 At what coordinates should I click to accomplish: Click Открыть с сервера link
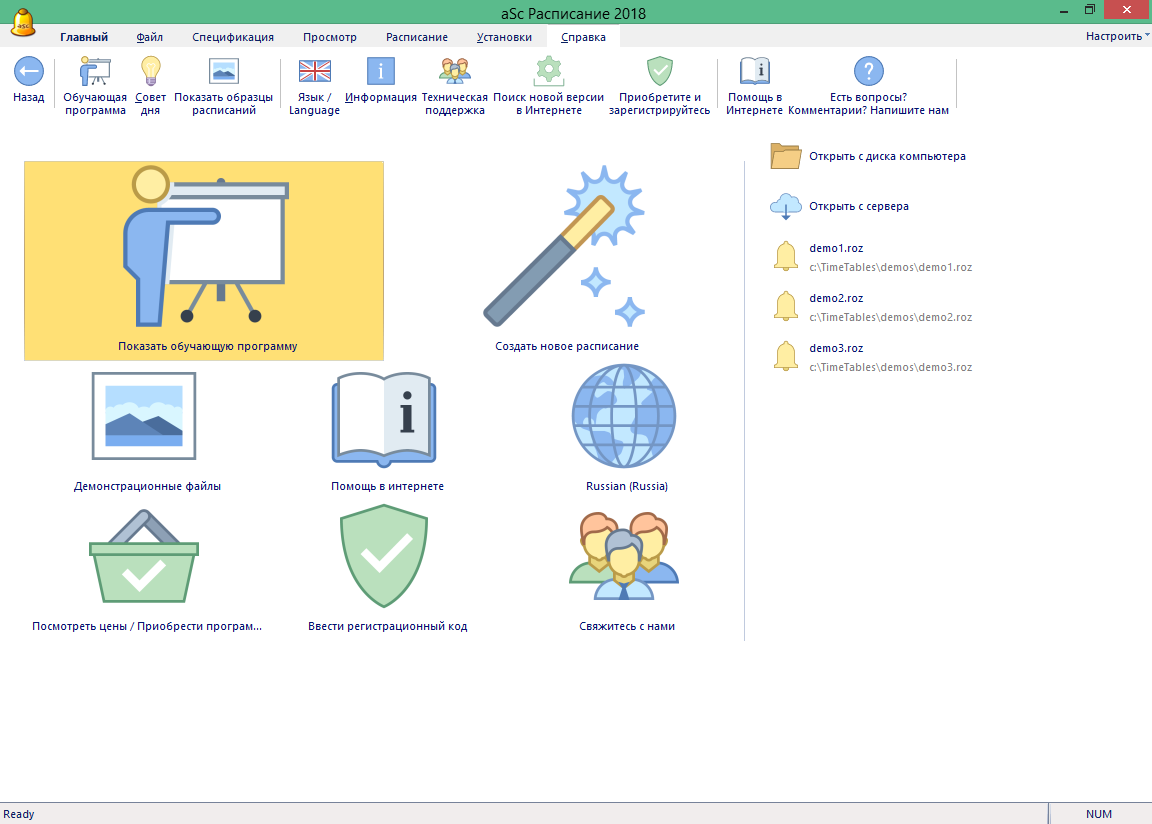click(x=858, y=206)
